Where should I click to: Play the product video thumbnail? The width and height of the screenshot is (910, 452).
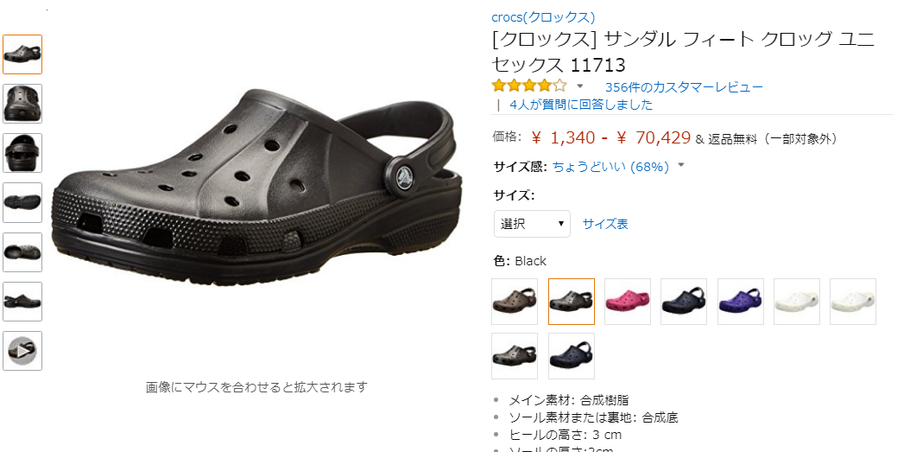tap(22, 351)
